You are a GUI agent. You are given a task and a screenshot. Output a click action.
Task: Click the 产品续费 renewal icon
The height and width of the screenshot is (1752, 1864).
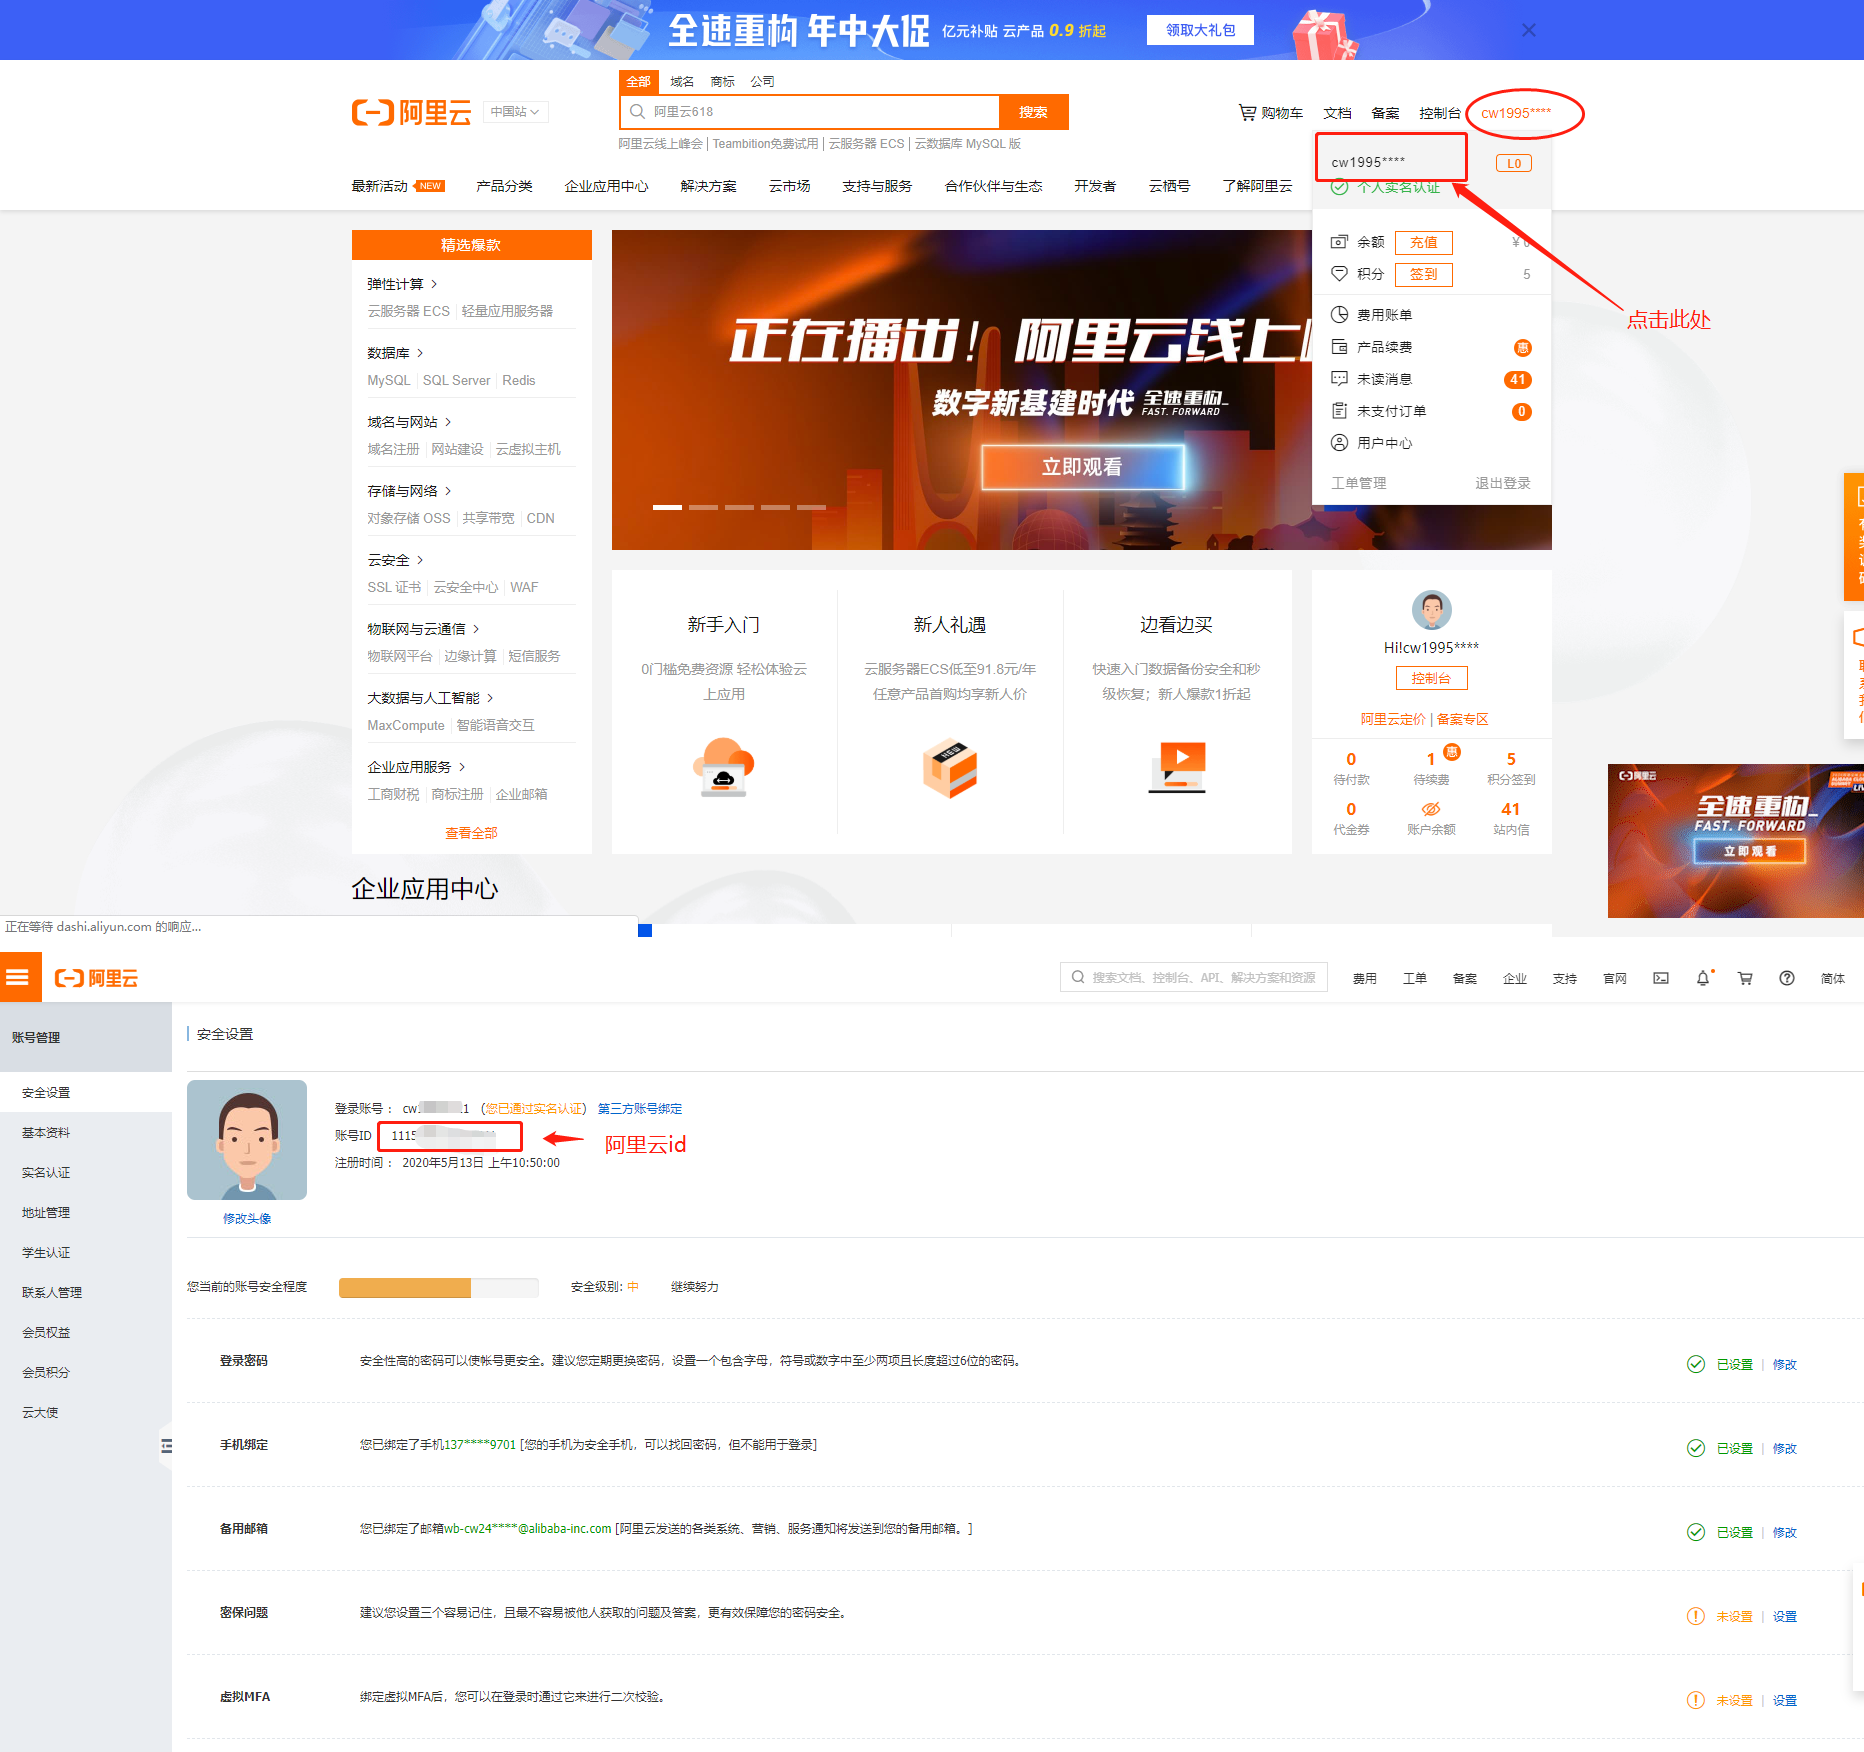pos(1339,347)
